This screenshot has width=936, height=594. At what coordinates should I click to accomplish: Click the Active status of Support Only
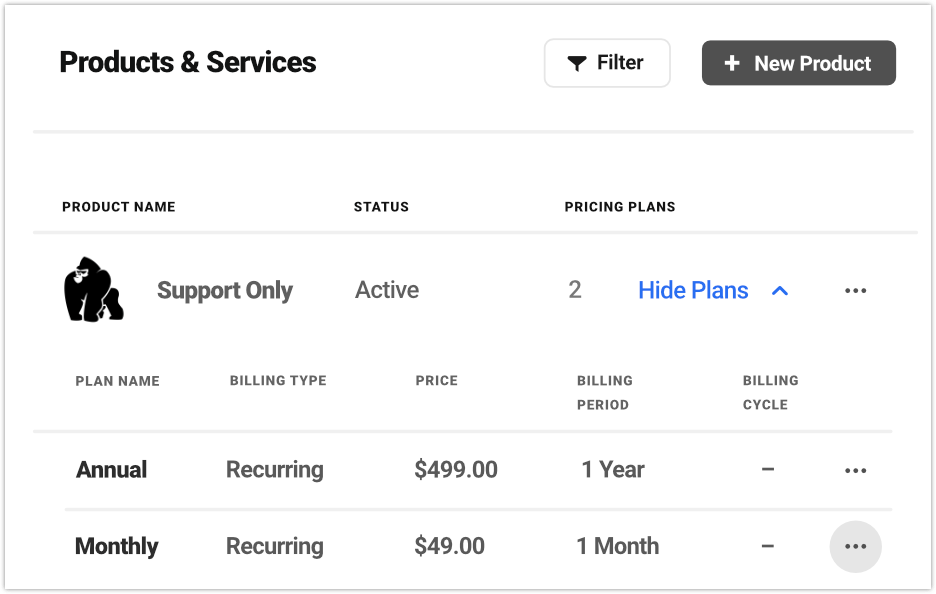(x=386, y=290)
